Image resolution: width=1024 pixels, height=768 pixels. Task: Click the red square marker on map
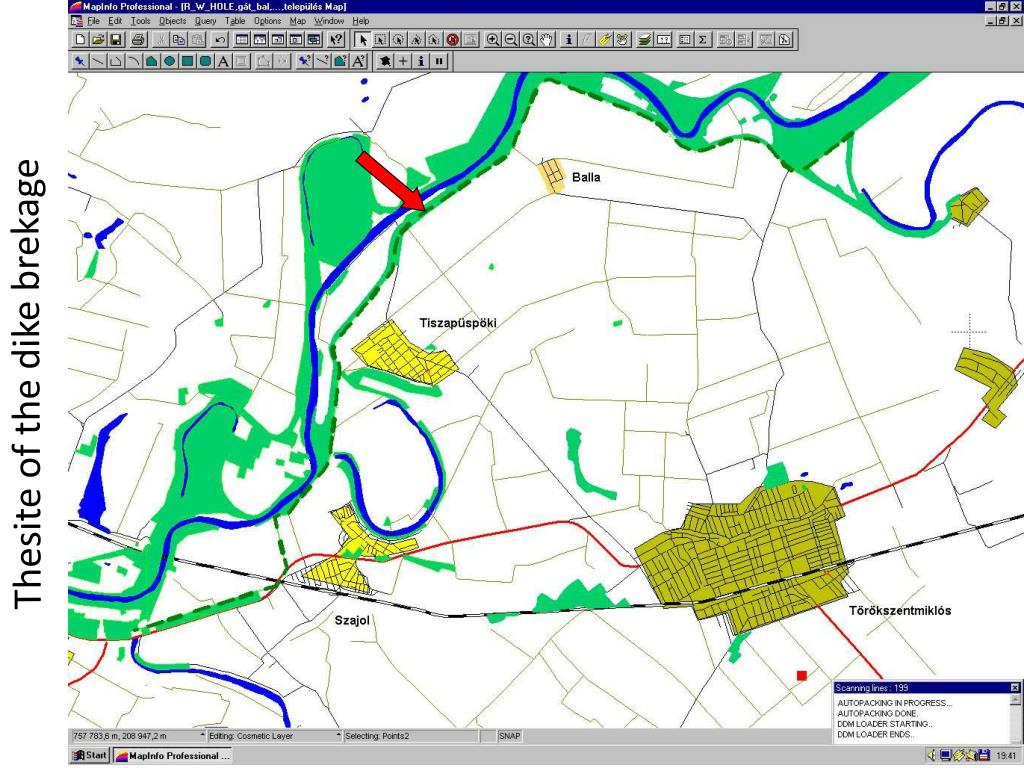tap(801, 675)
